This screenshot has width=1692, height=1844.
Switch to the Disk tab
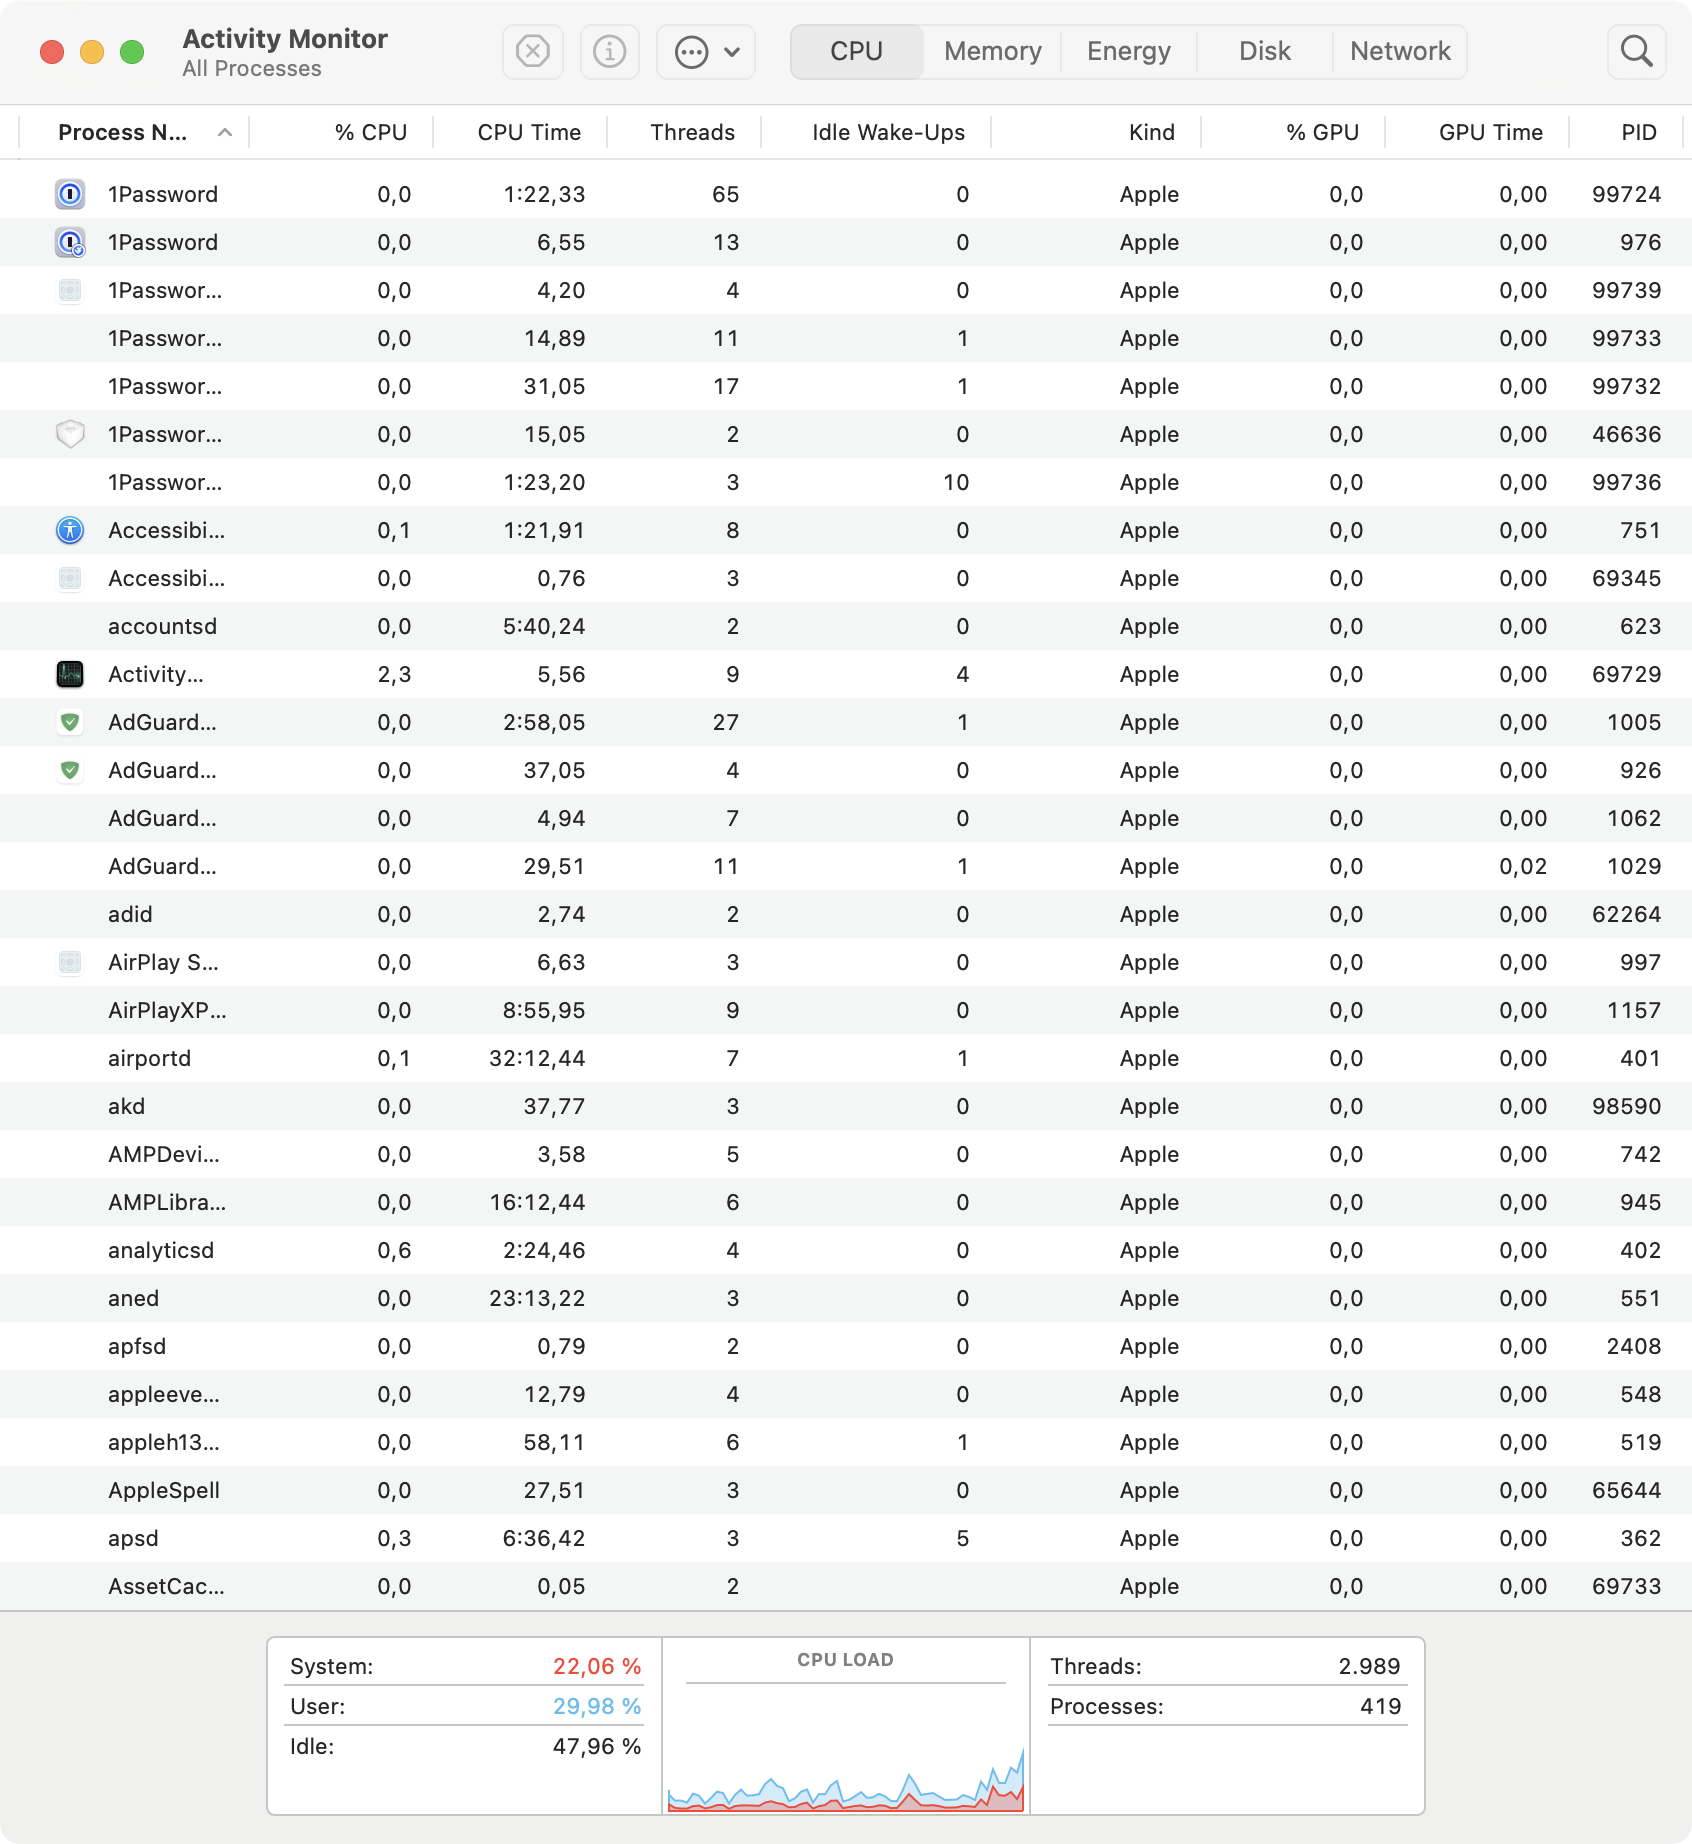(x=1265, y=51)
